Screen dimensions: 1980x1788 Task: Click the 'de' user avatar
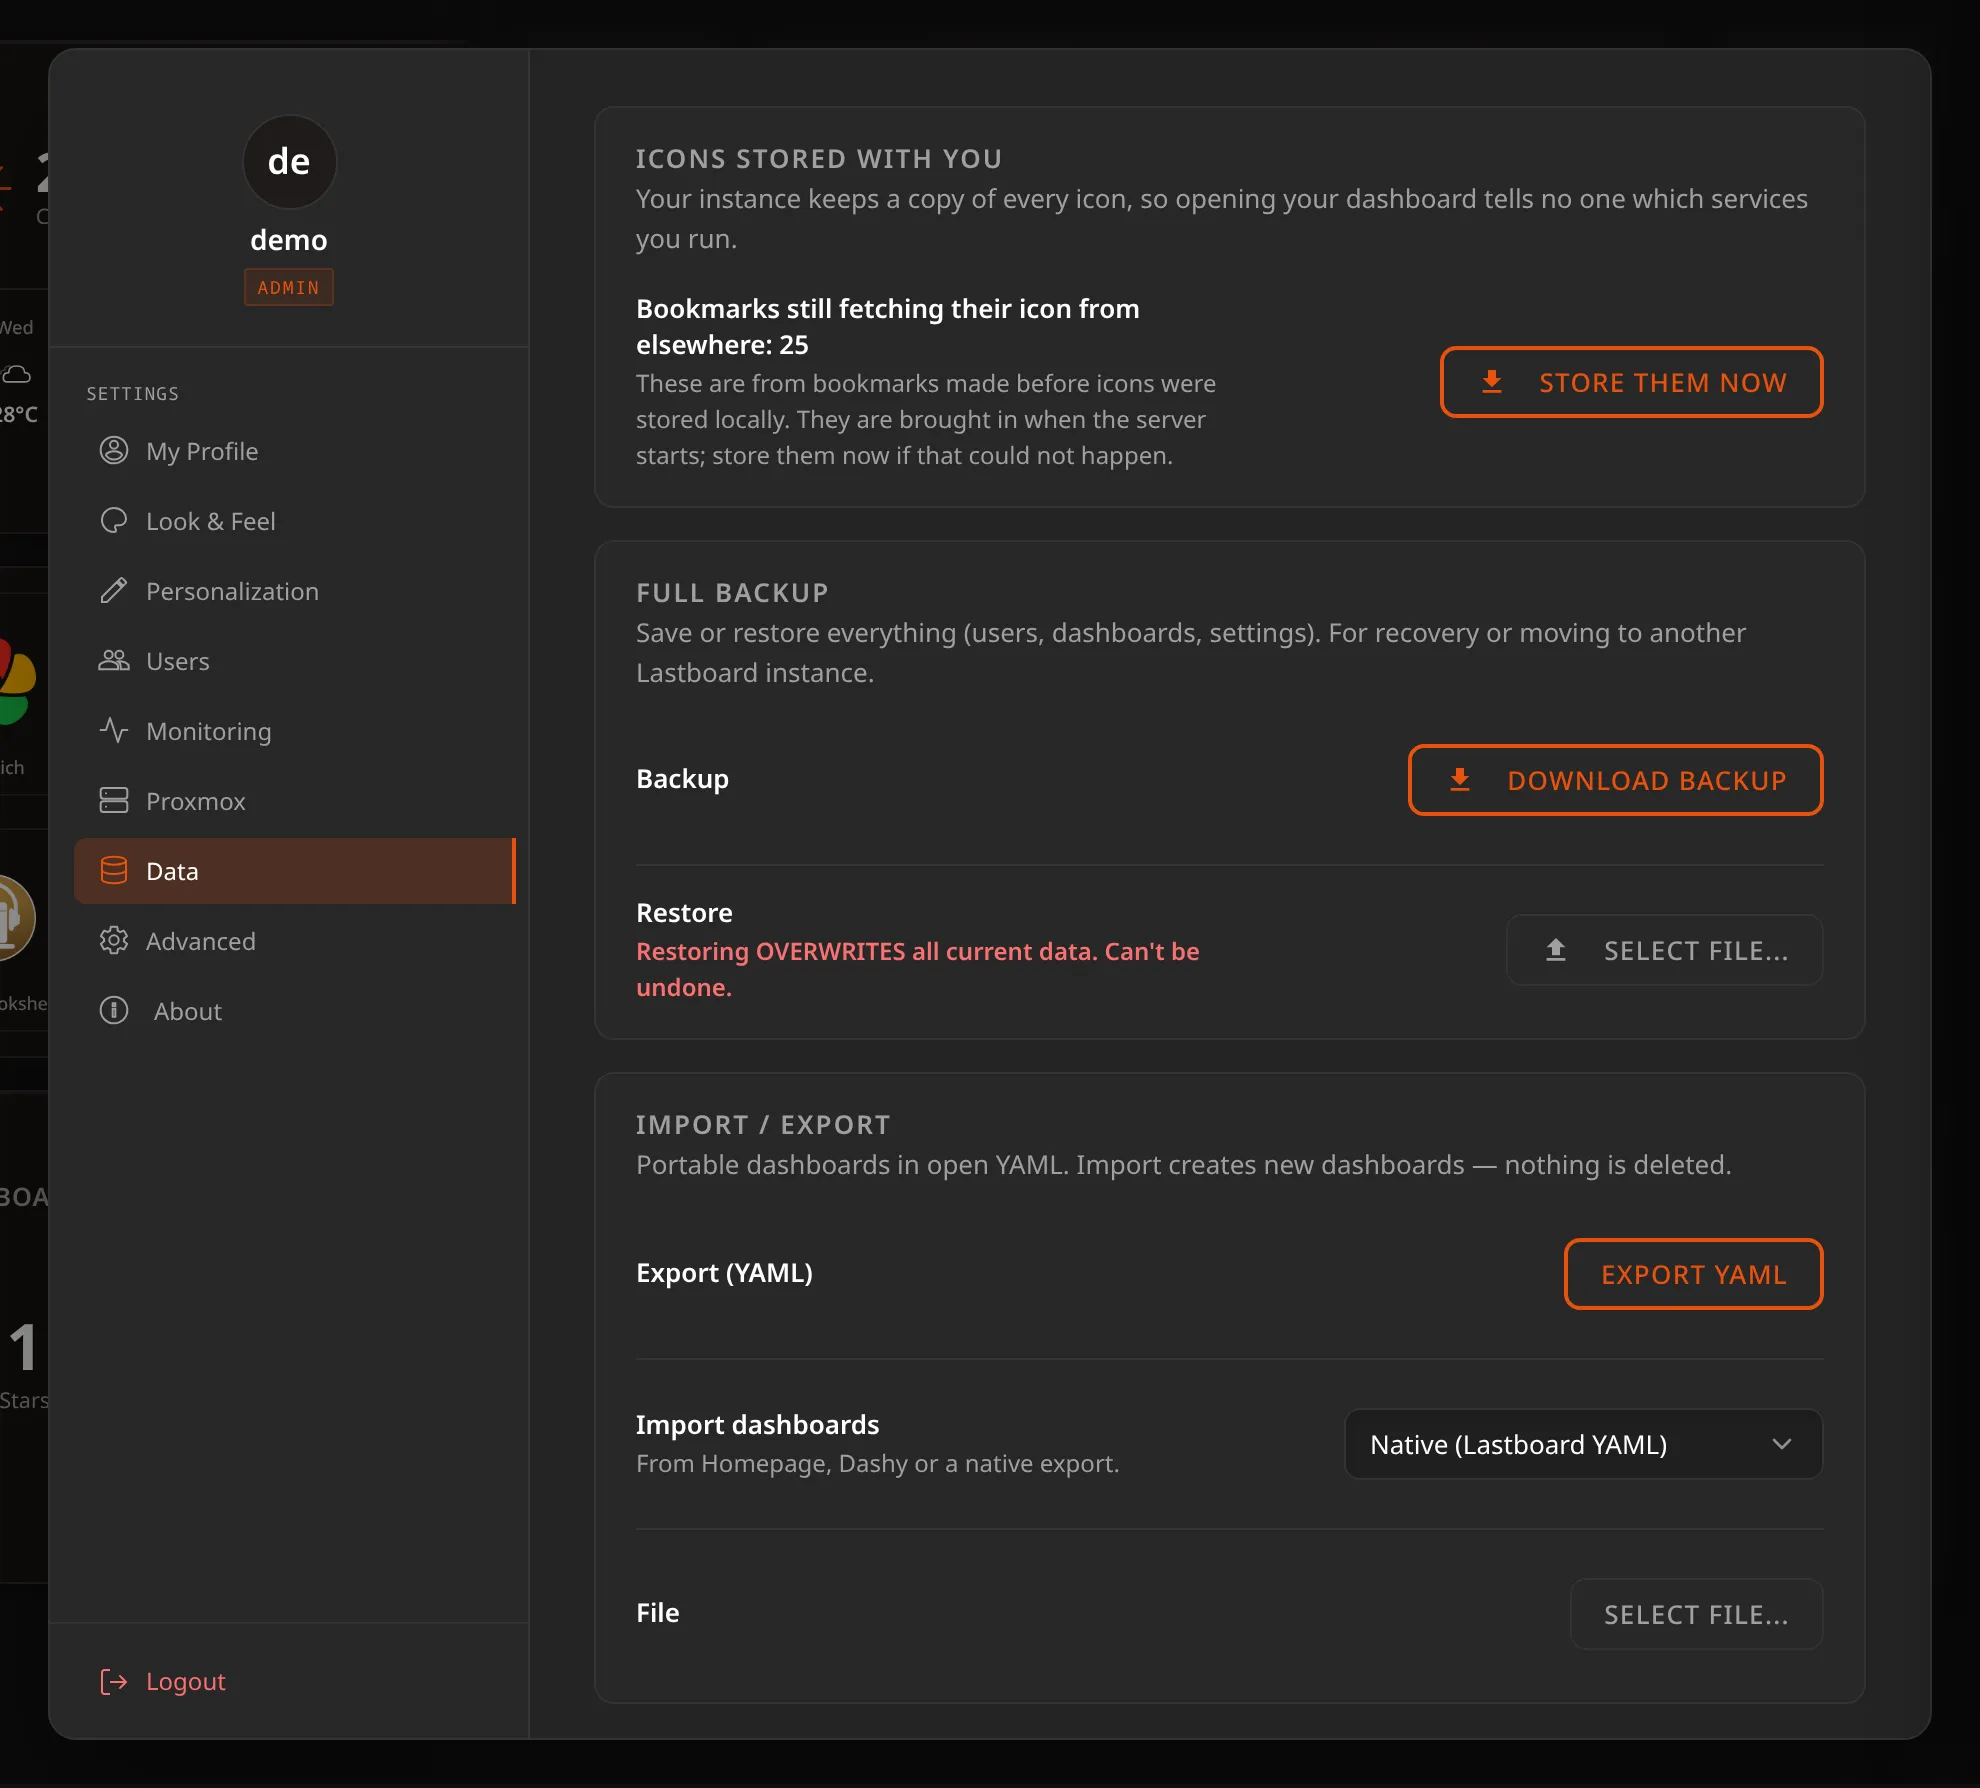click(x=289, y=162)
